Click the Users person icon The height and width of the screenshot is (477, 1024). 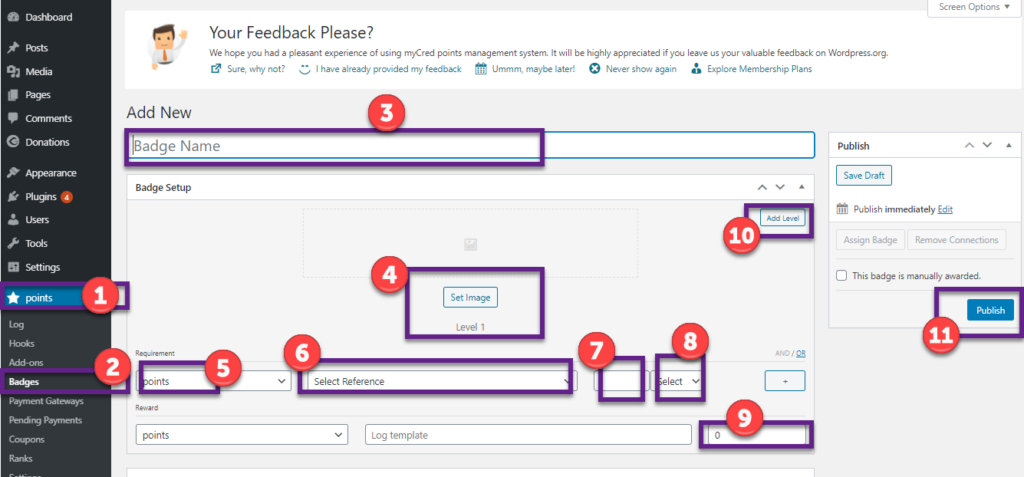(12, 220)
